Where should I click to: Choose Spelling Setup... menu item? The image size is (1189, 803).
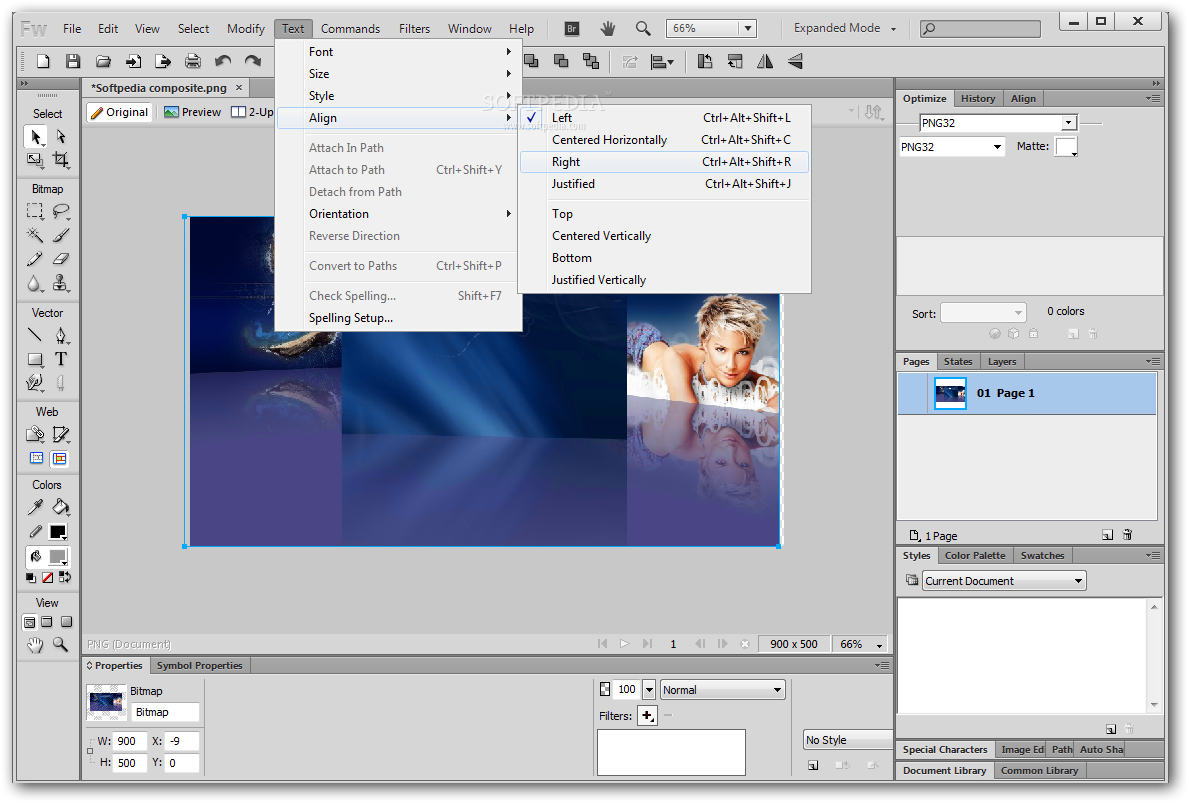tap(399, 318)
